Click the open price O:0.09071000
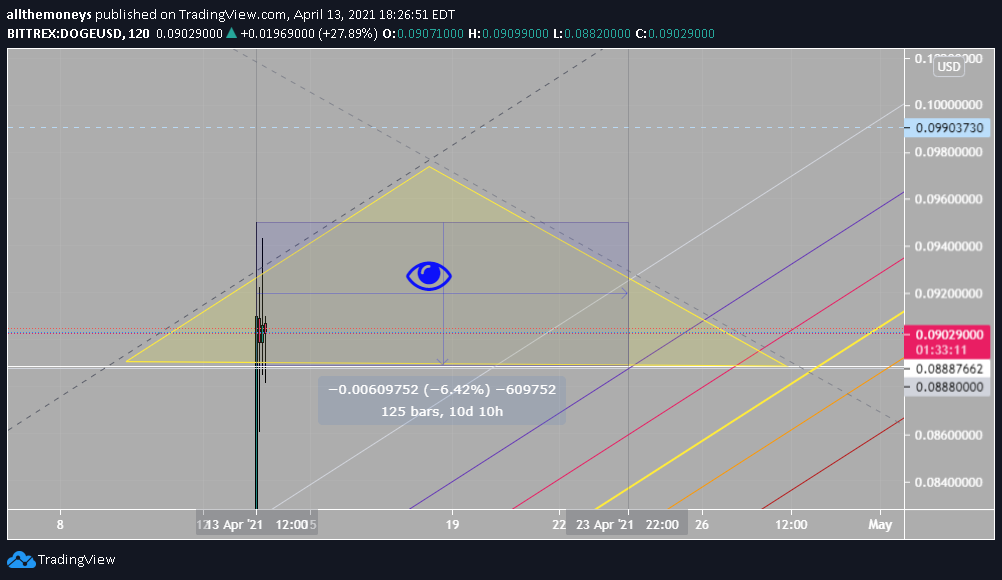The width and height of the screenshot is (1002, 580). [x=423, y=33]
